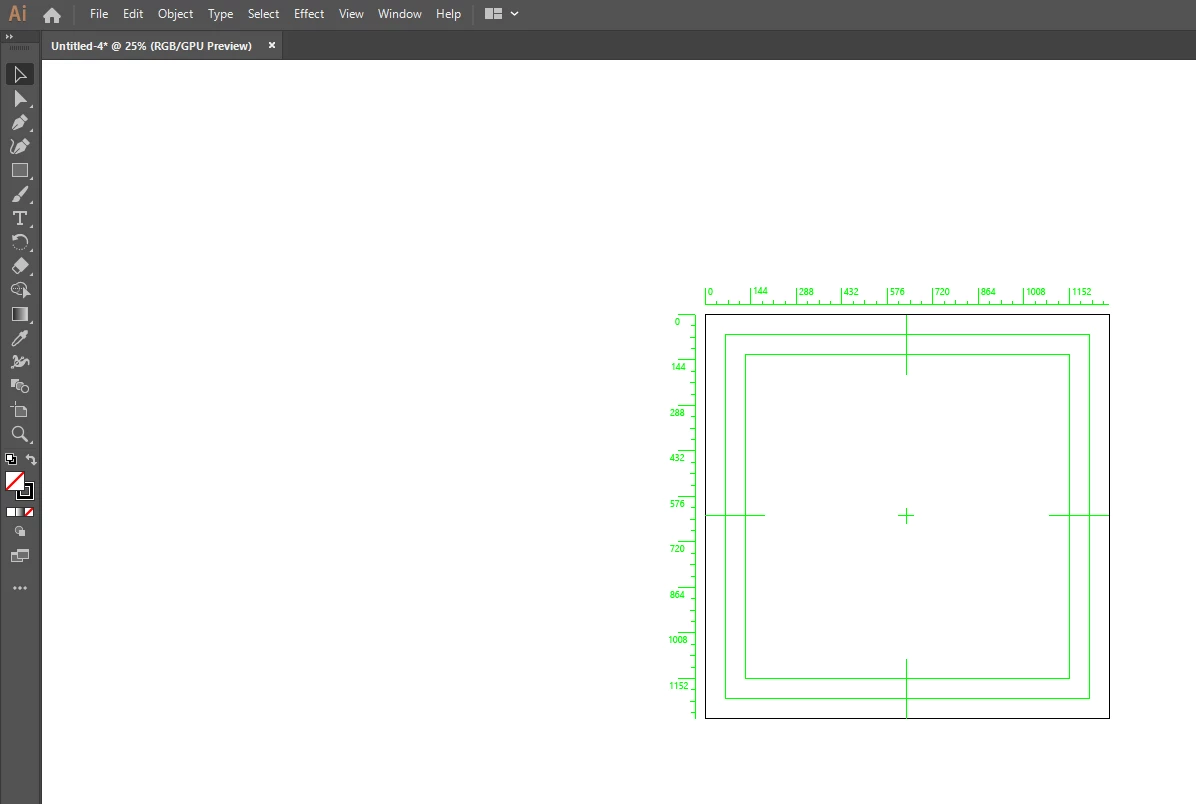Screen dimensions: 1196x804
Task: Swap fill and stroke colors
Action: [x=31, y=459]
